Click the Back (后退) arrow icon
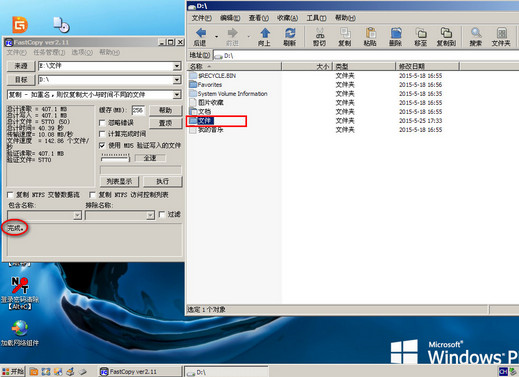The height and width of the screenshot is (377, 519). 201,33
